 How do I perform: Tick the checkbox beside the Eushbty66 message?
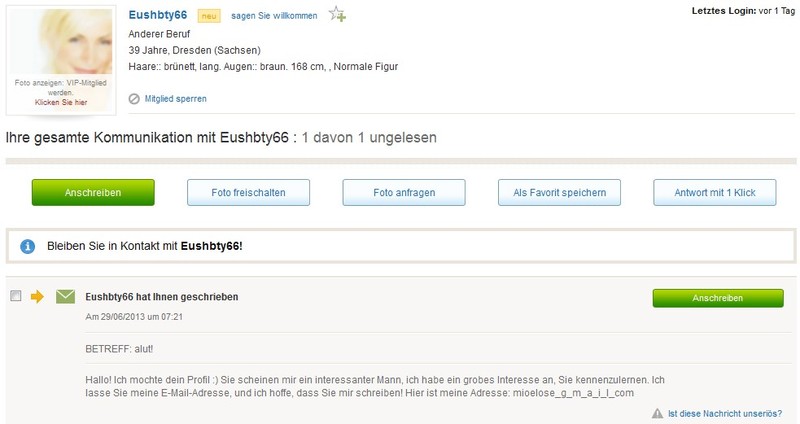click(x=16, y=296)
